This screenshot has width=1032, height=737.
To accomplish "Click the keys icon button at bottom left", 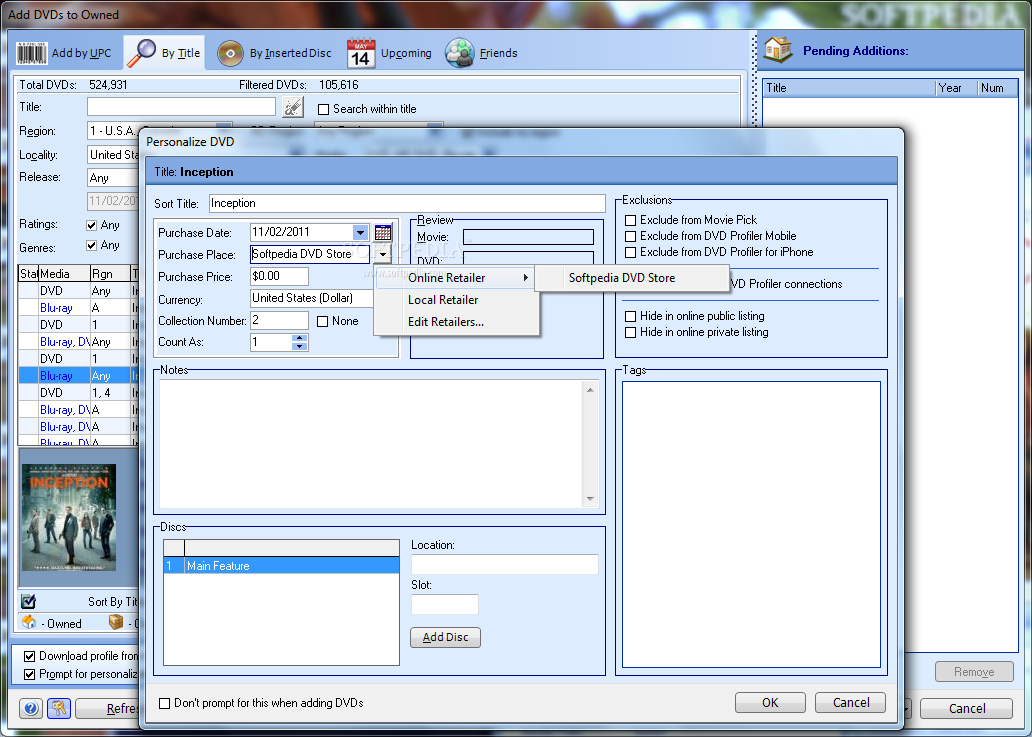I will [59, 708].
